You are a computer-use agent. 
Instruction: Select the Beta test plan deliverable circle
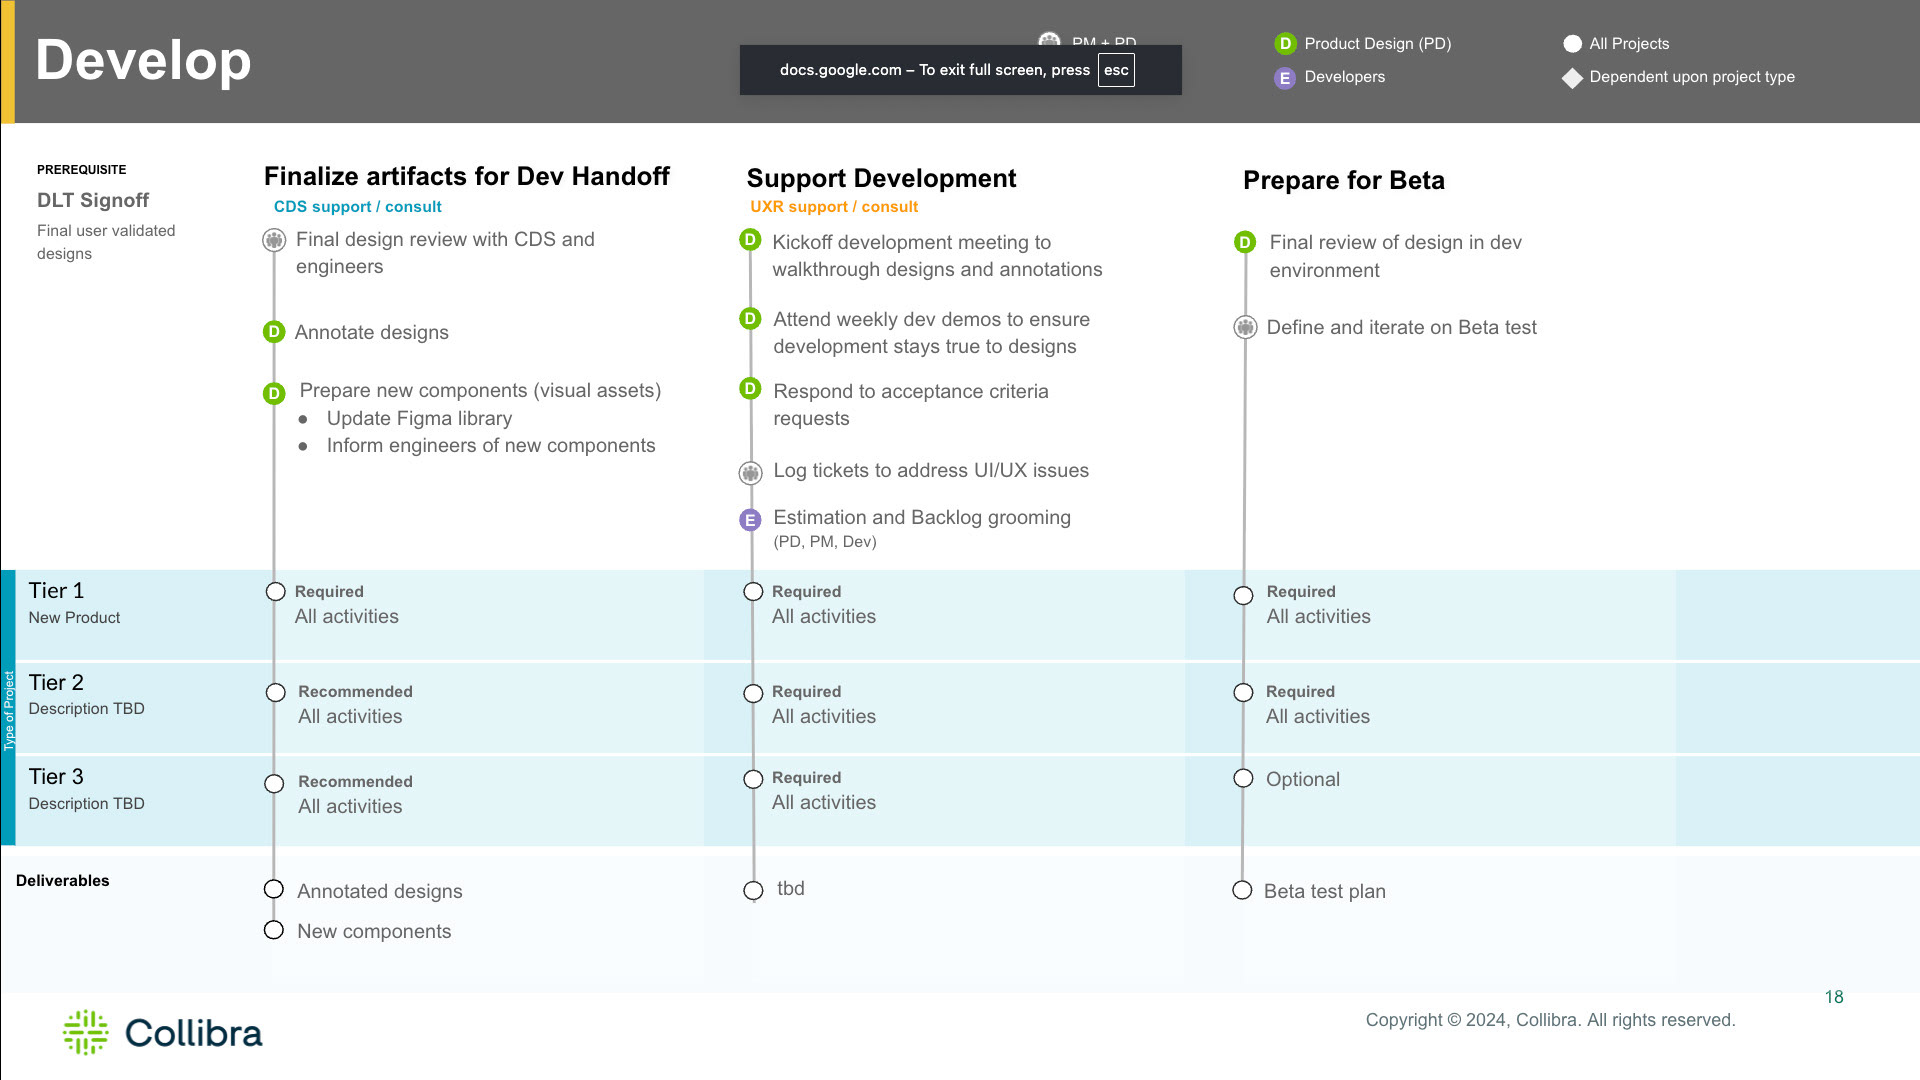1242,891
